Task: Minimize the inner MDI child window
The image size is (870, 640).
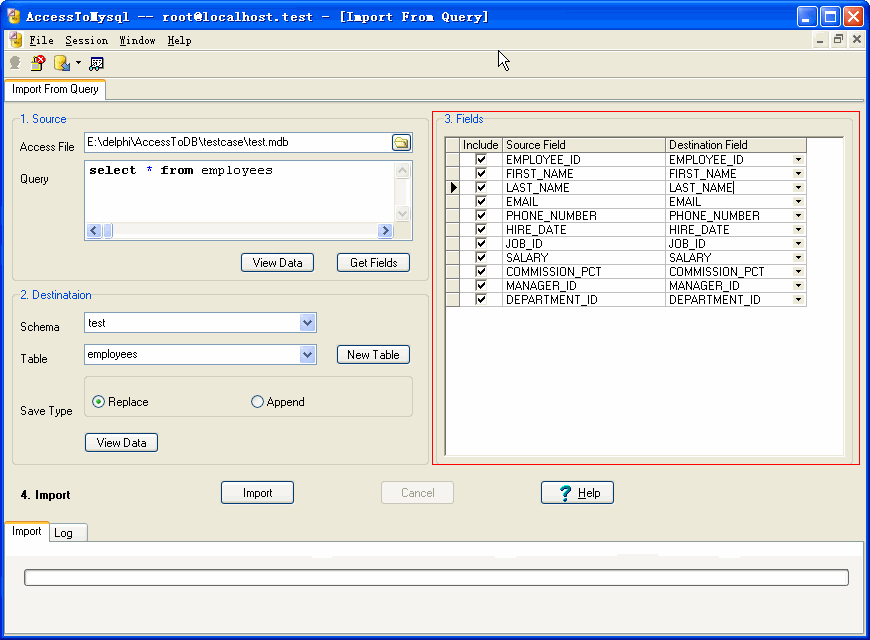Action: [x=820, y=39]
